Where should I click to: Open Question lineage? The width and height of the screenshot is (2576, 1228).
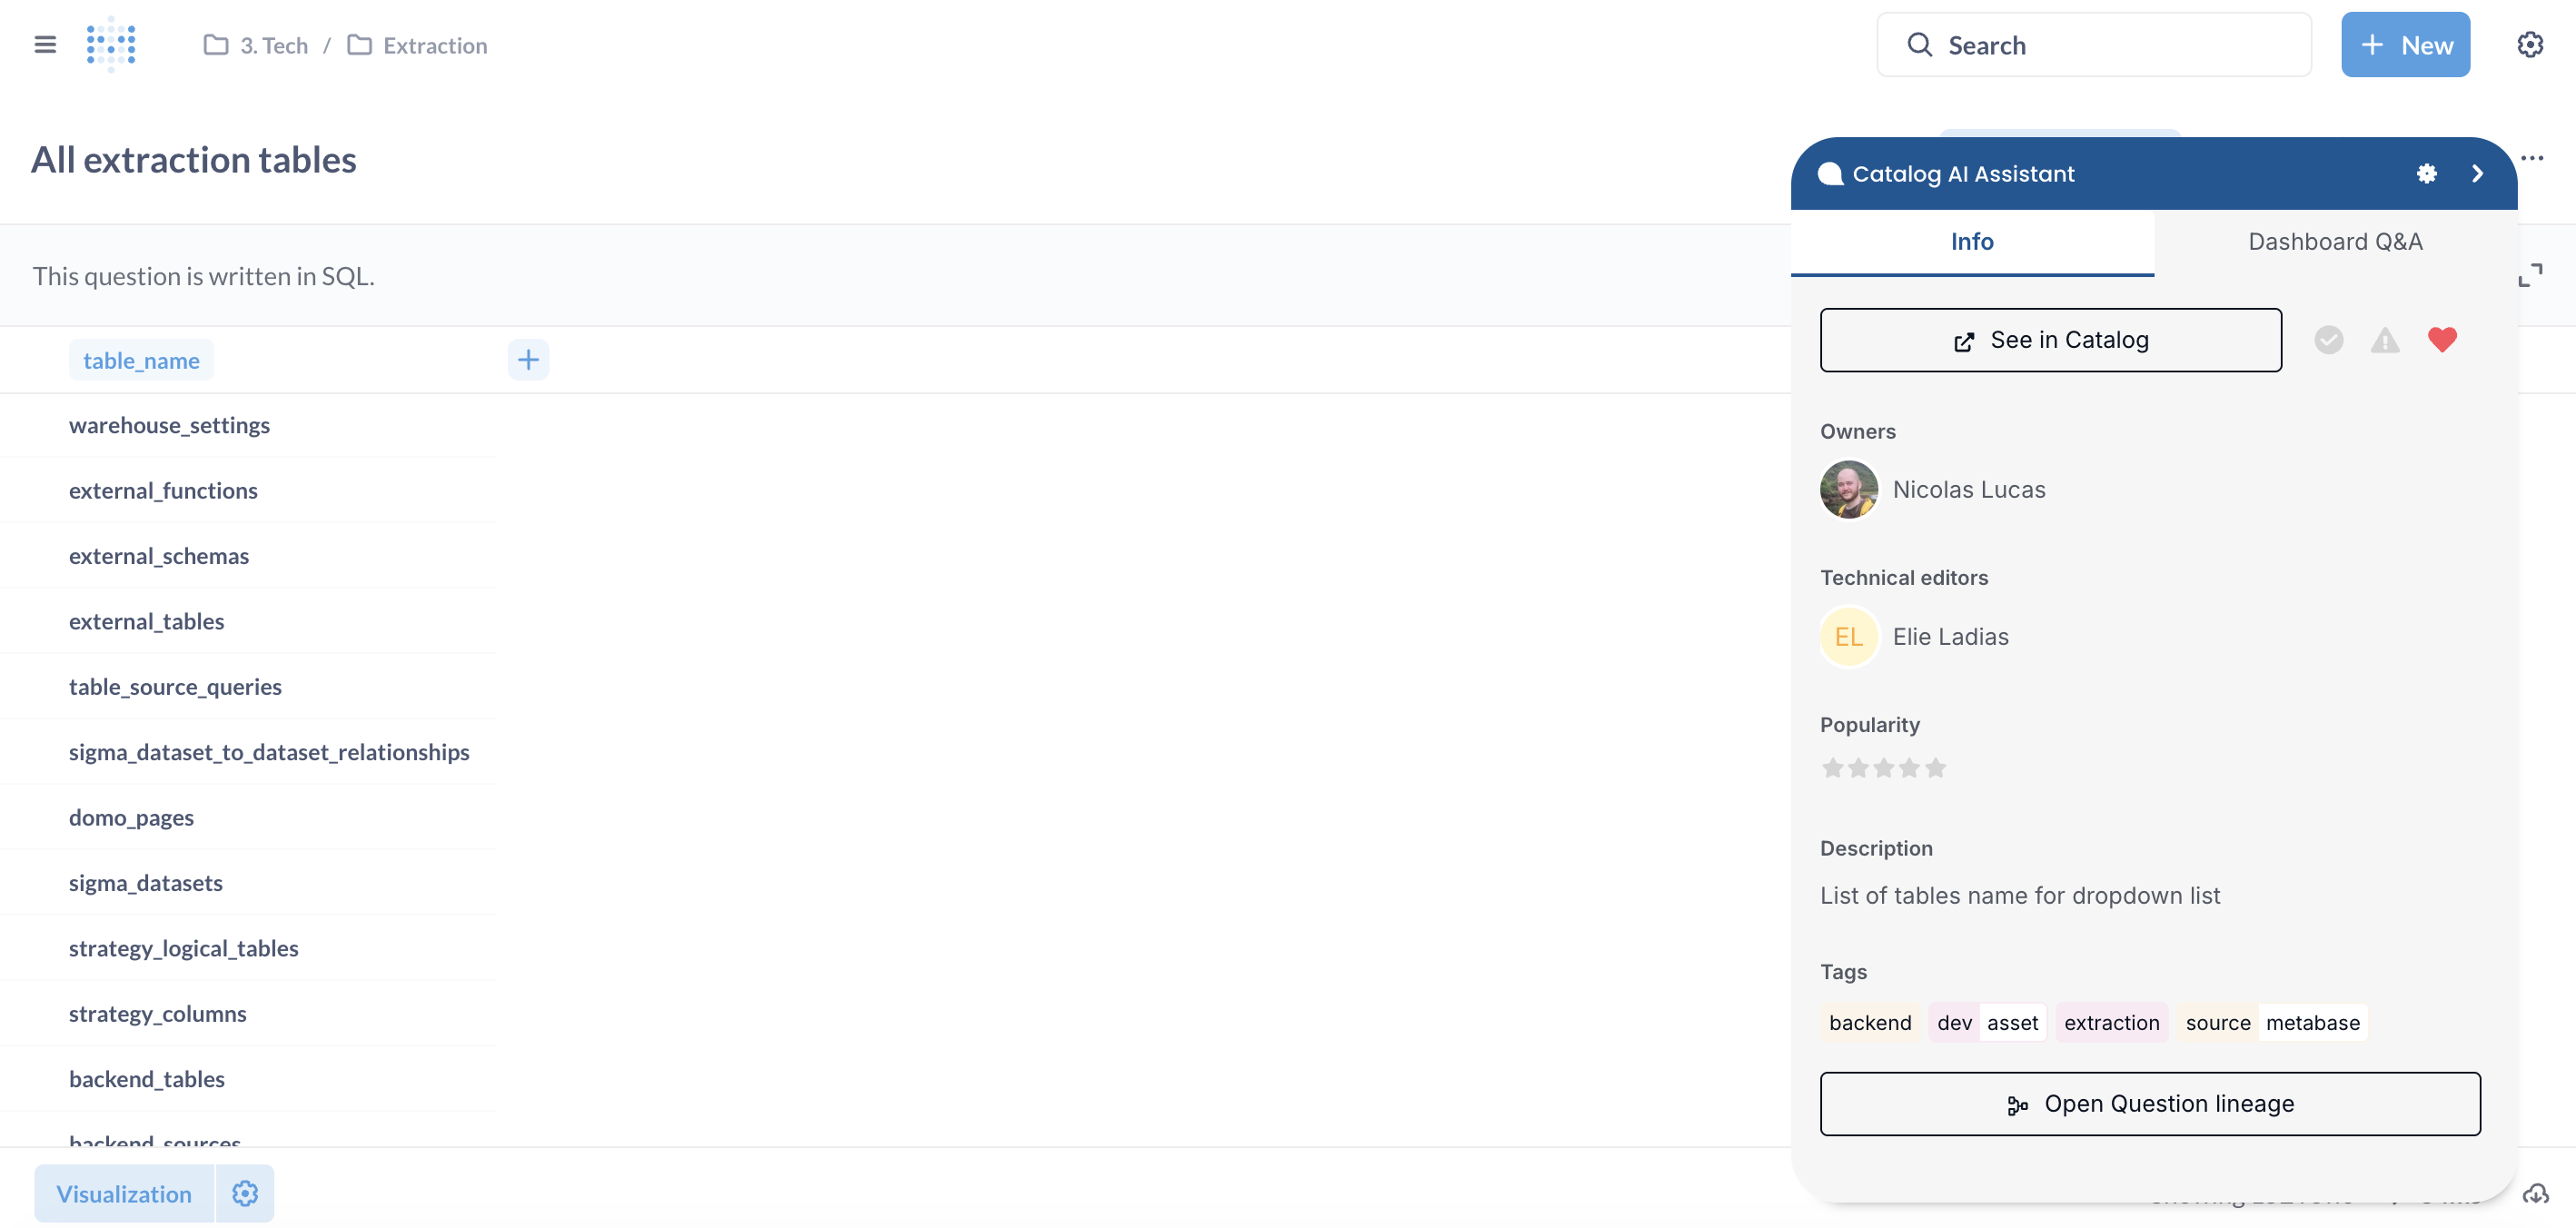2150,1103
